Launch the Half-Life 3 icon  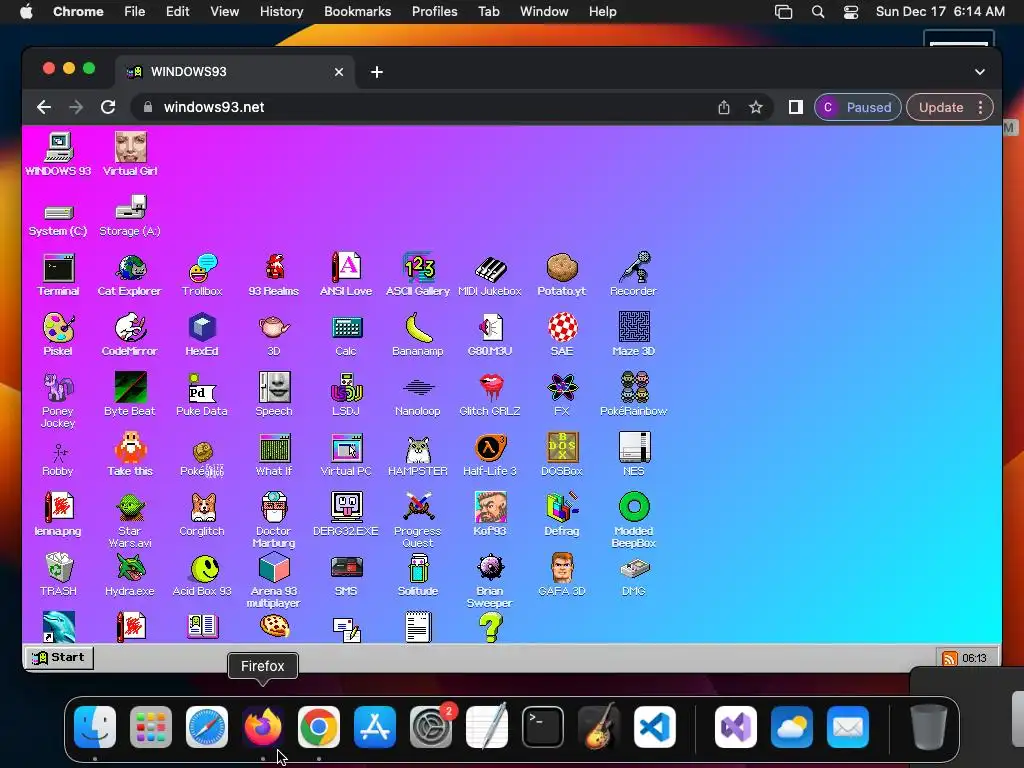coord(490,455)
